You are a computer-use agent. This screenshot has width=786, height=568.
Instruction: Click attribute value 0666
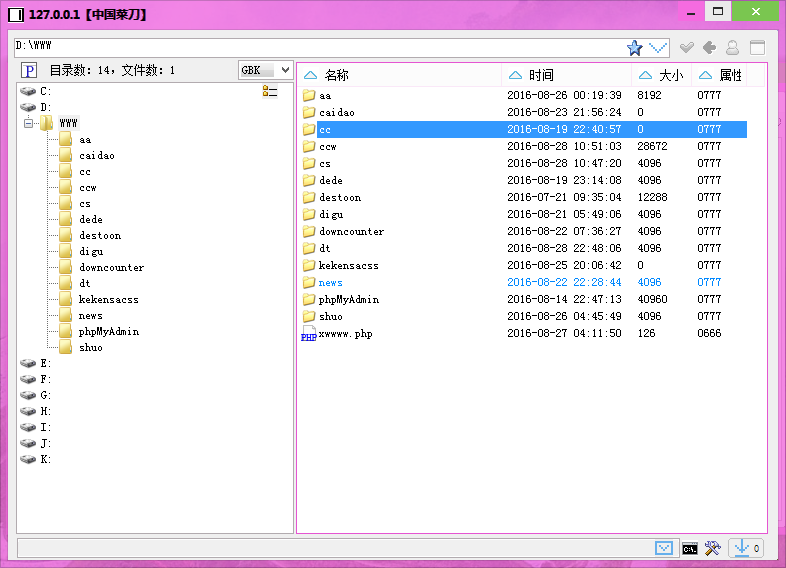709,333
